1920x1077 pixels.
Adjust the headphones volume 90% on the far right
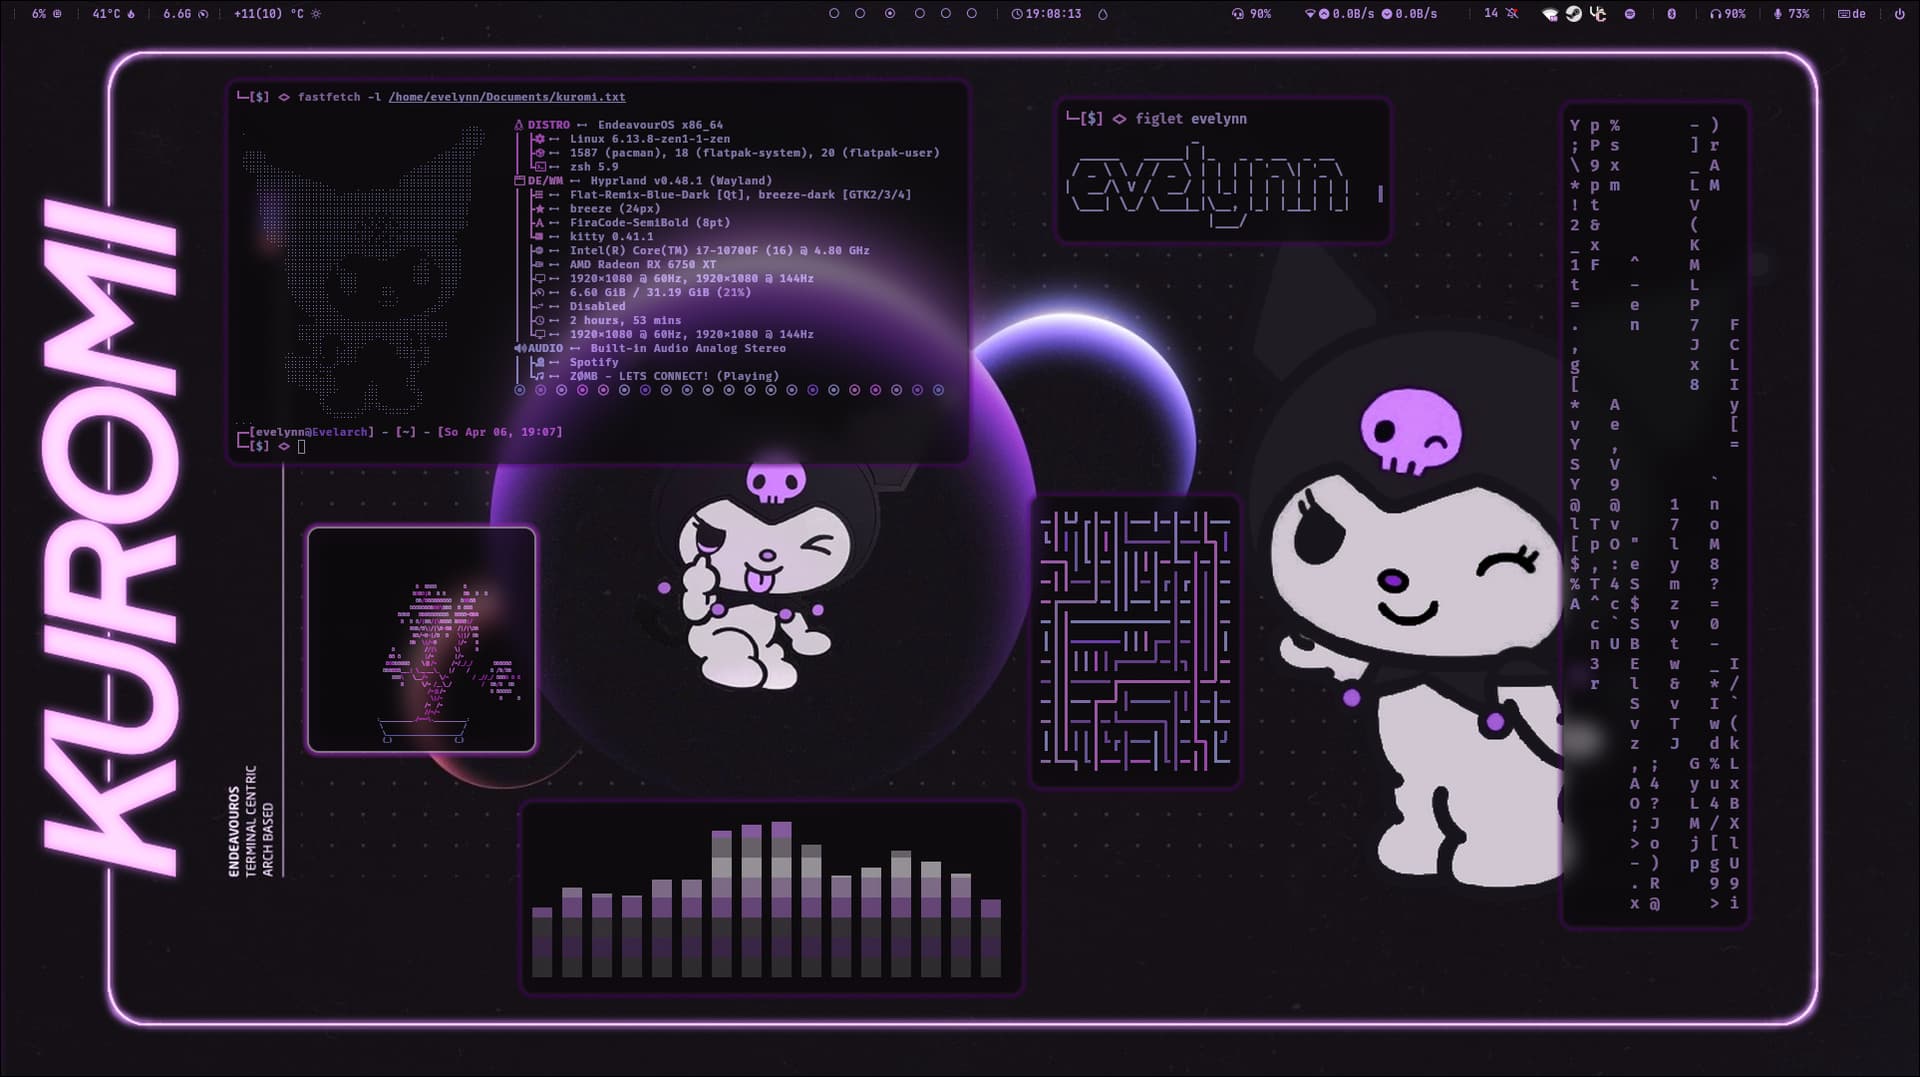tap(1727, 14)
